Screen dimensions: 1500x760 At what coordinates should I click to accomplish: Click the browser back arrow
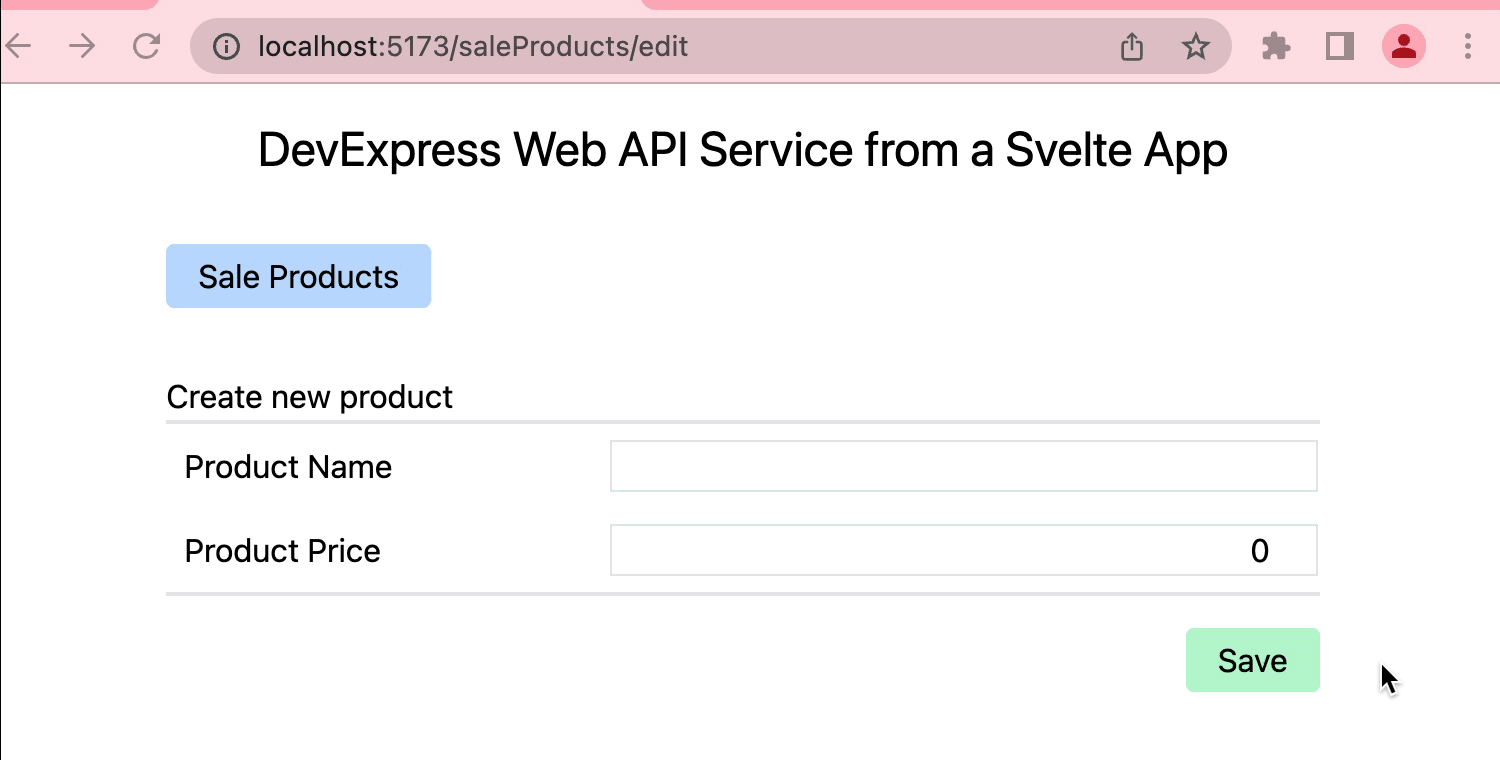point(18,46)
